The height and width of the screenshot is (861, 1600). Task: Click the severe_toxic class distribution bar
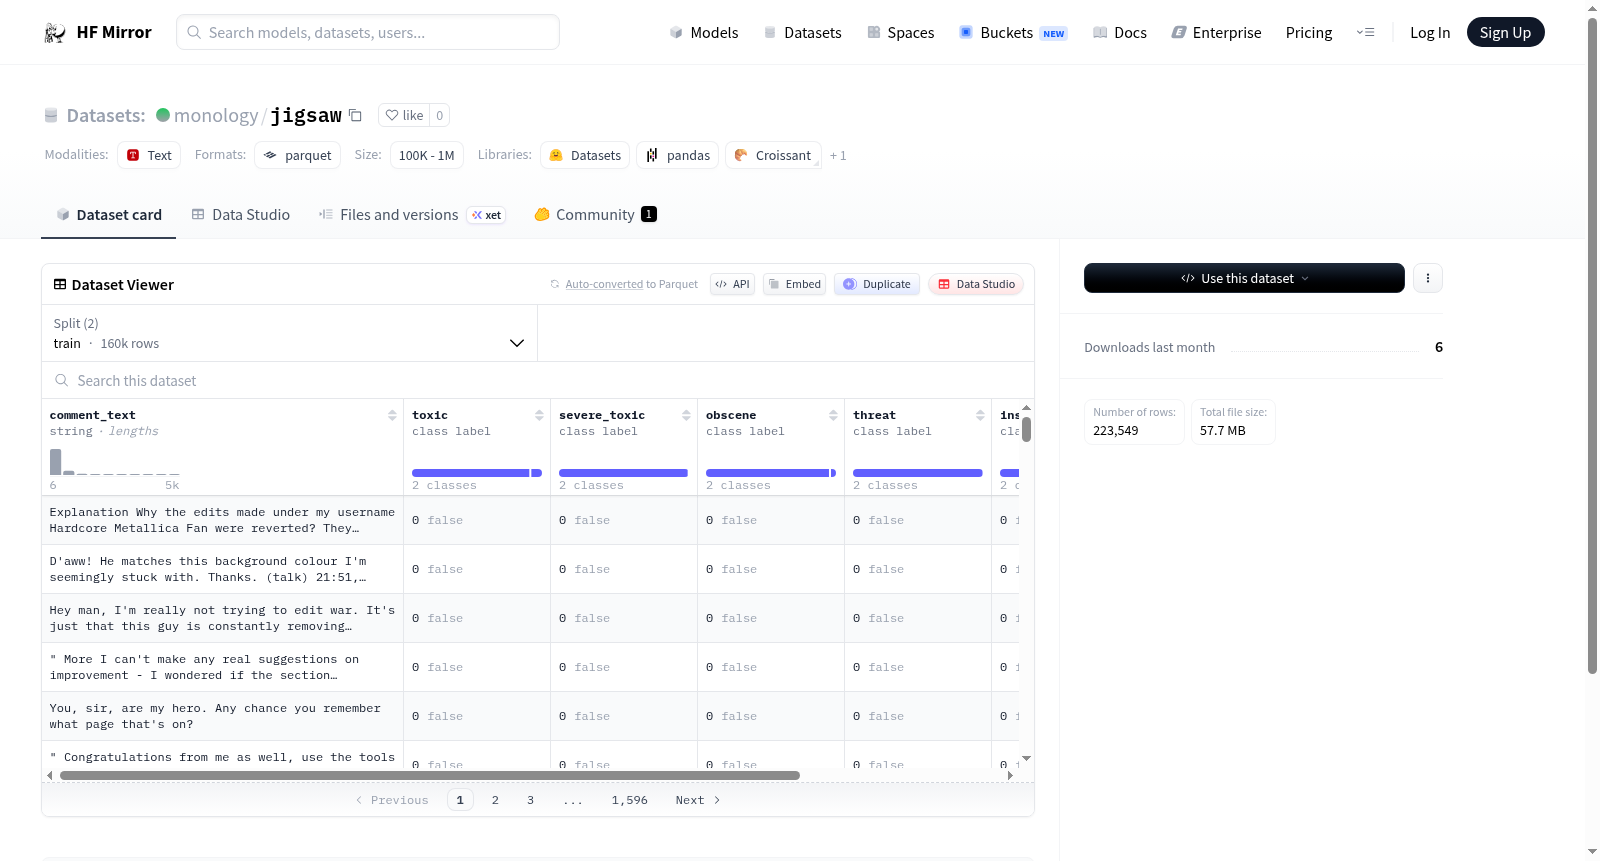pos(623,473)
